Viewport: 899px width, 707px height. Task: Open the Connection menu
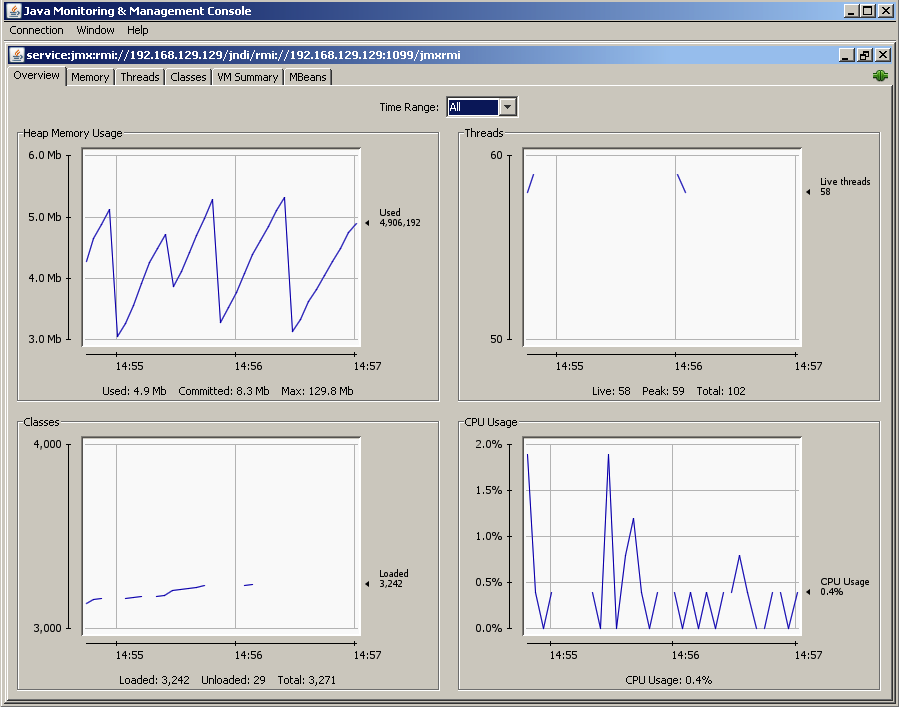coord(37,31)
